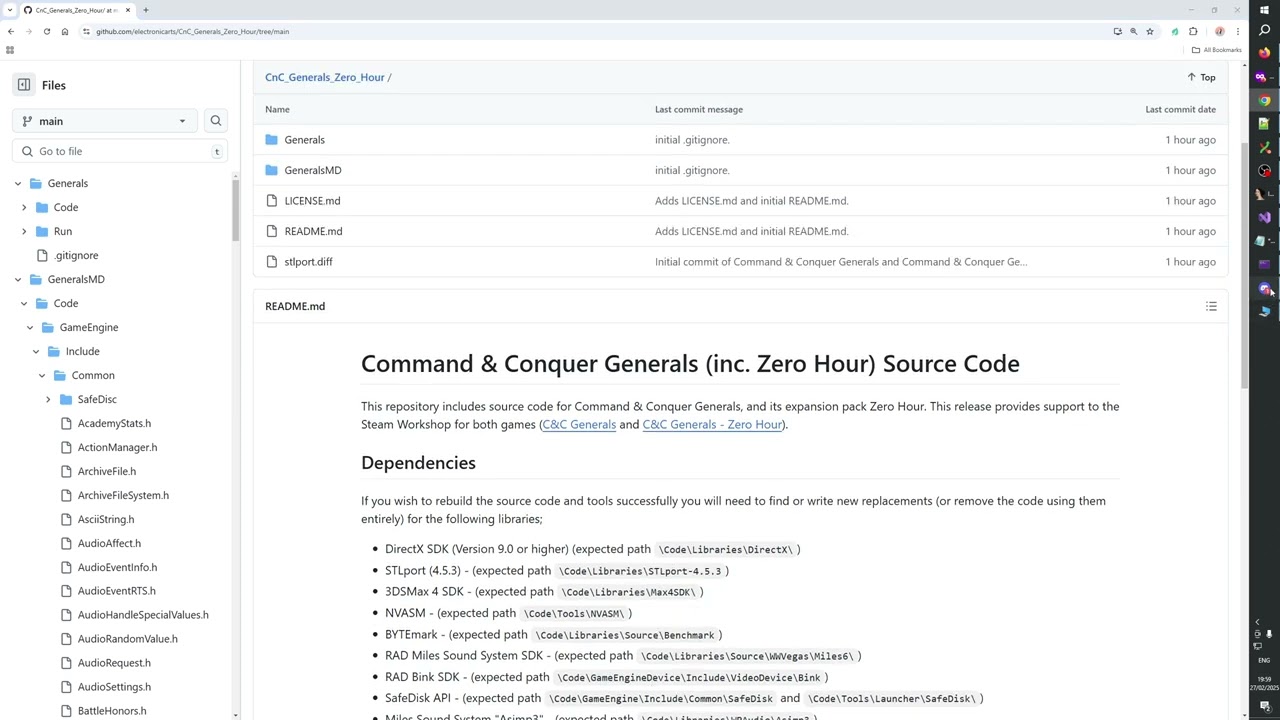
Task: Open BattleHonors.h in the file tree
Action: pyautogui.click(x=112, y=711)
